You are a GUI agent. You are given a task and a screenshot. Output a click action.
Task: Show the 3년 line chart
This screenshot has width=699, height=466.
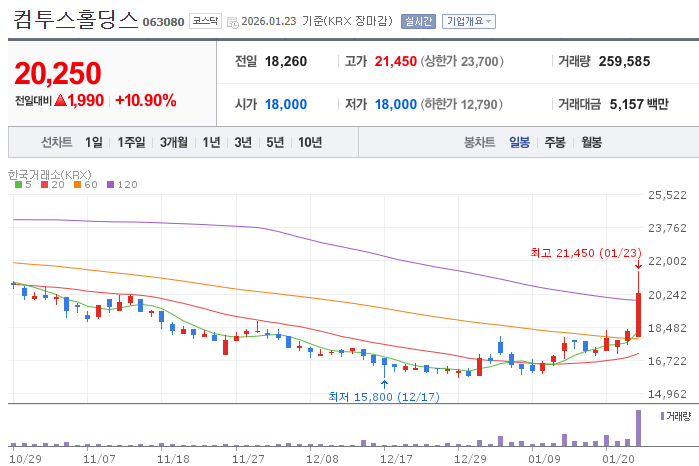(x=243, y=142)
